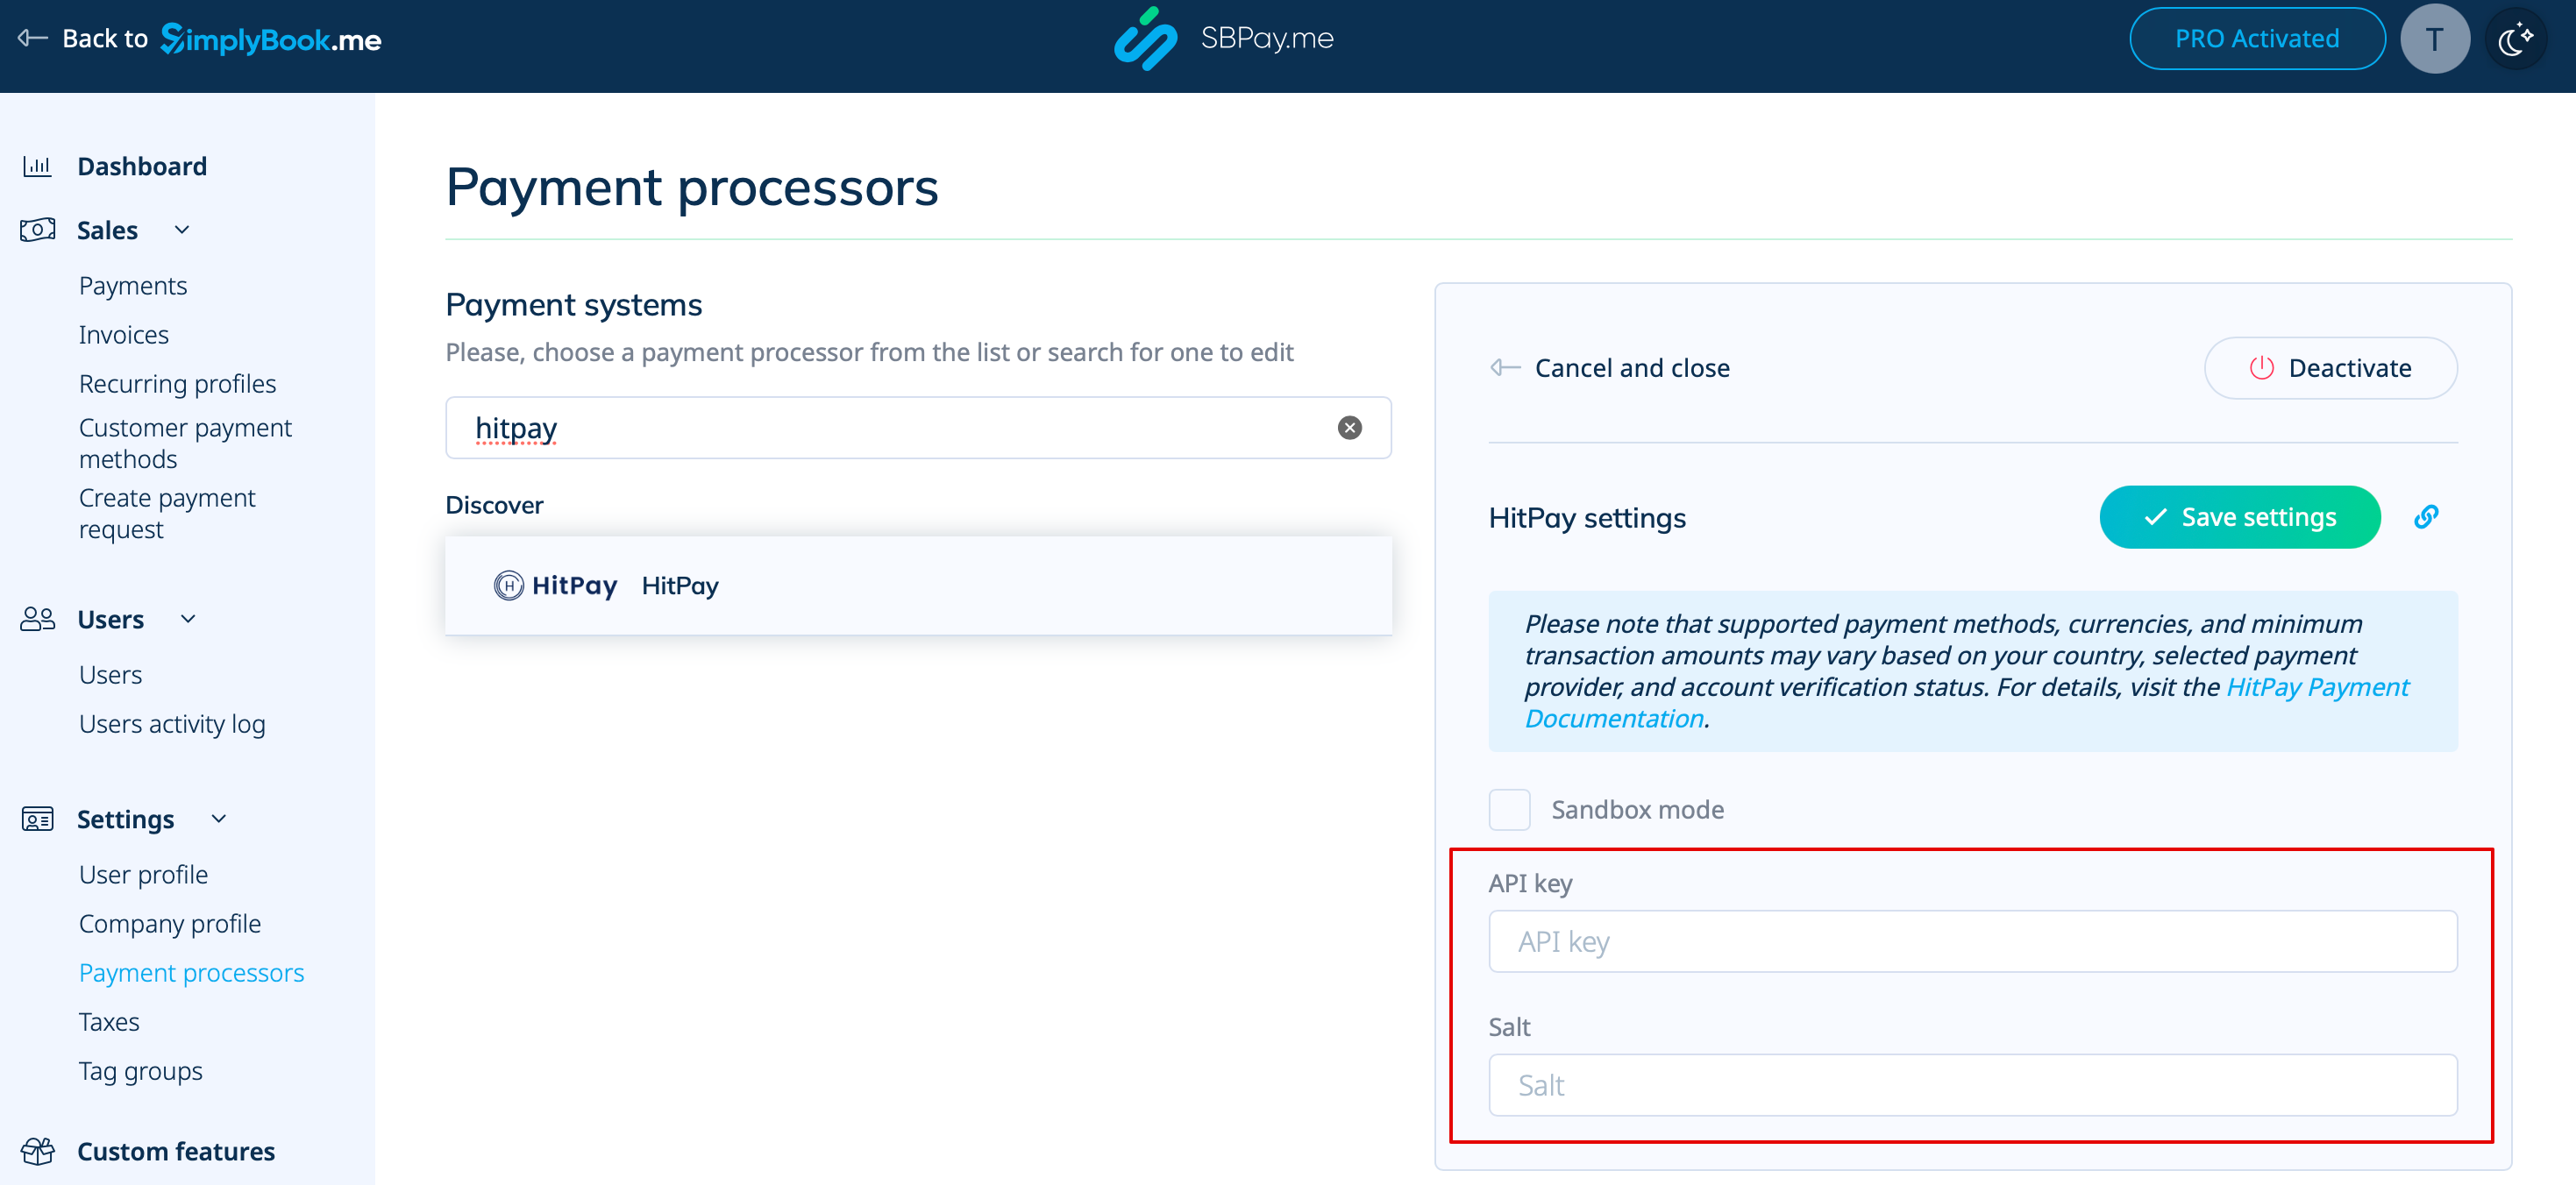Open the Invoices menu item
2576x1185 pixels.
[x=123, y=335]
